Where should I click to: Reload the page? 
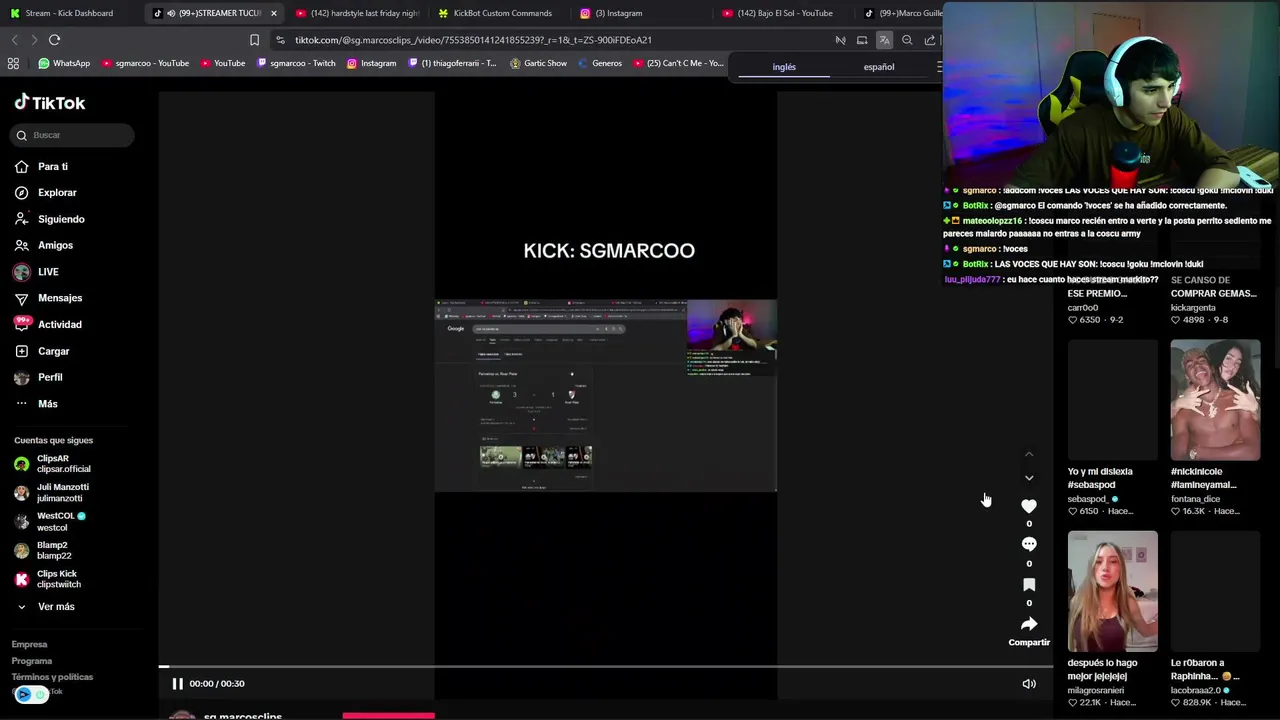pyautogui.click(x=54, y=40)
